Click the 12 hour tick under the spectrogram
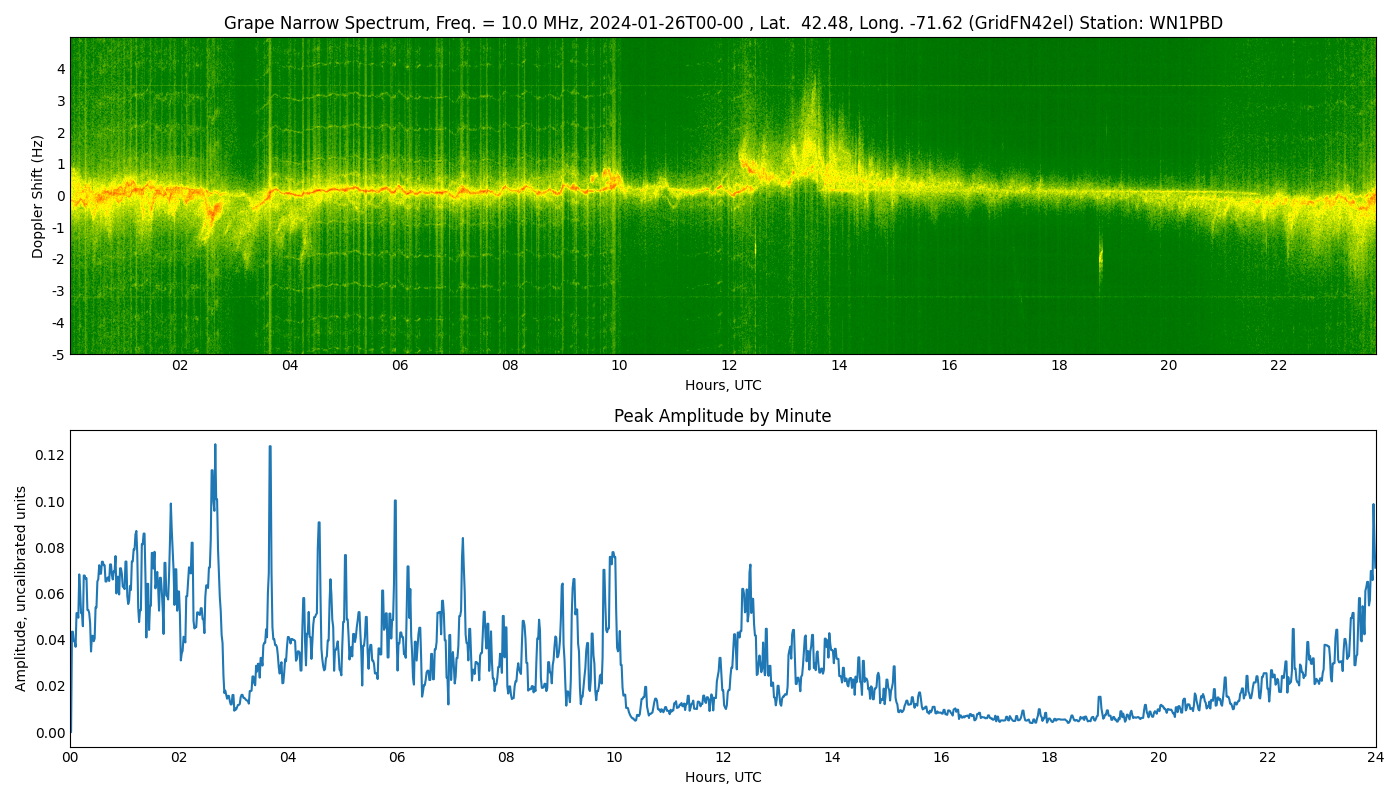This screenshot has height=800, width=1400. pos(729,366)
